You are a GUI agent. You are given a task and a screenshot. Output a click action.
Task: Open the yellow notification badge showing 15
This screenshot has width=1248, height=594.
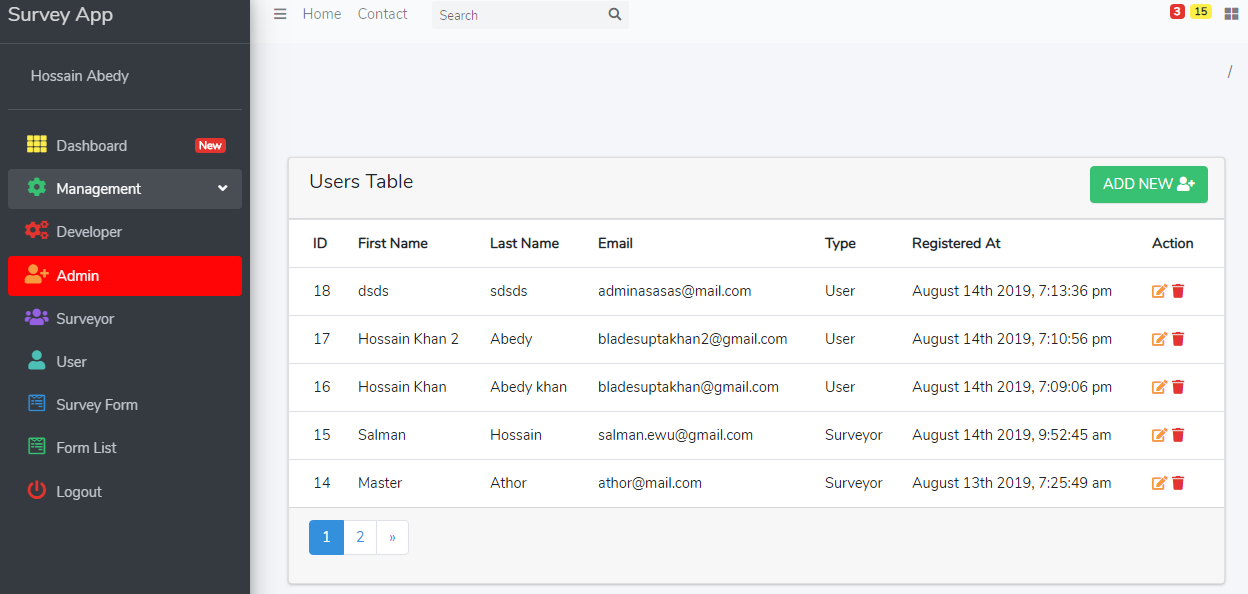[1200, 11]
